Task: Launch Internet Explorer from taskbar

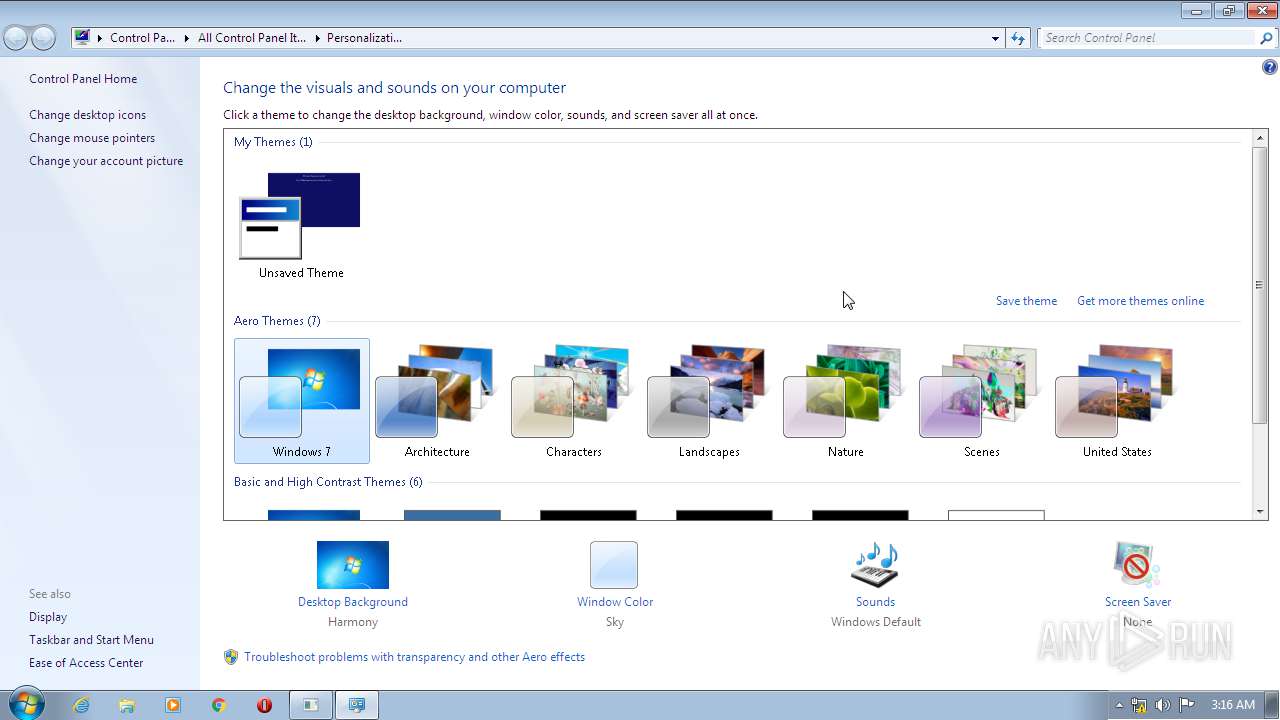Action: pyautogui.click(x=81, y=705)
